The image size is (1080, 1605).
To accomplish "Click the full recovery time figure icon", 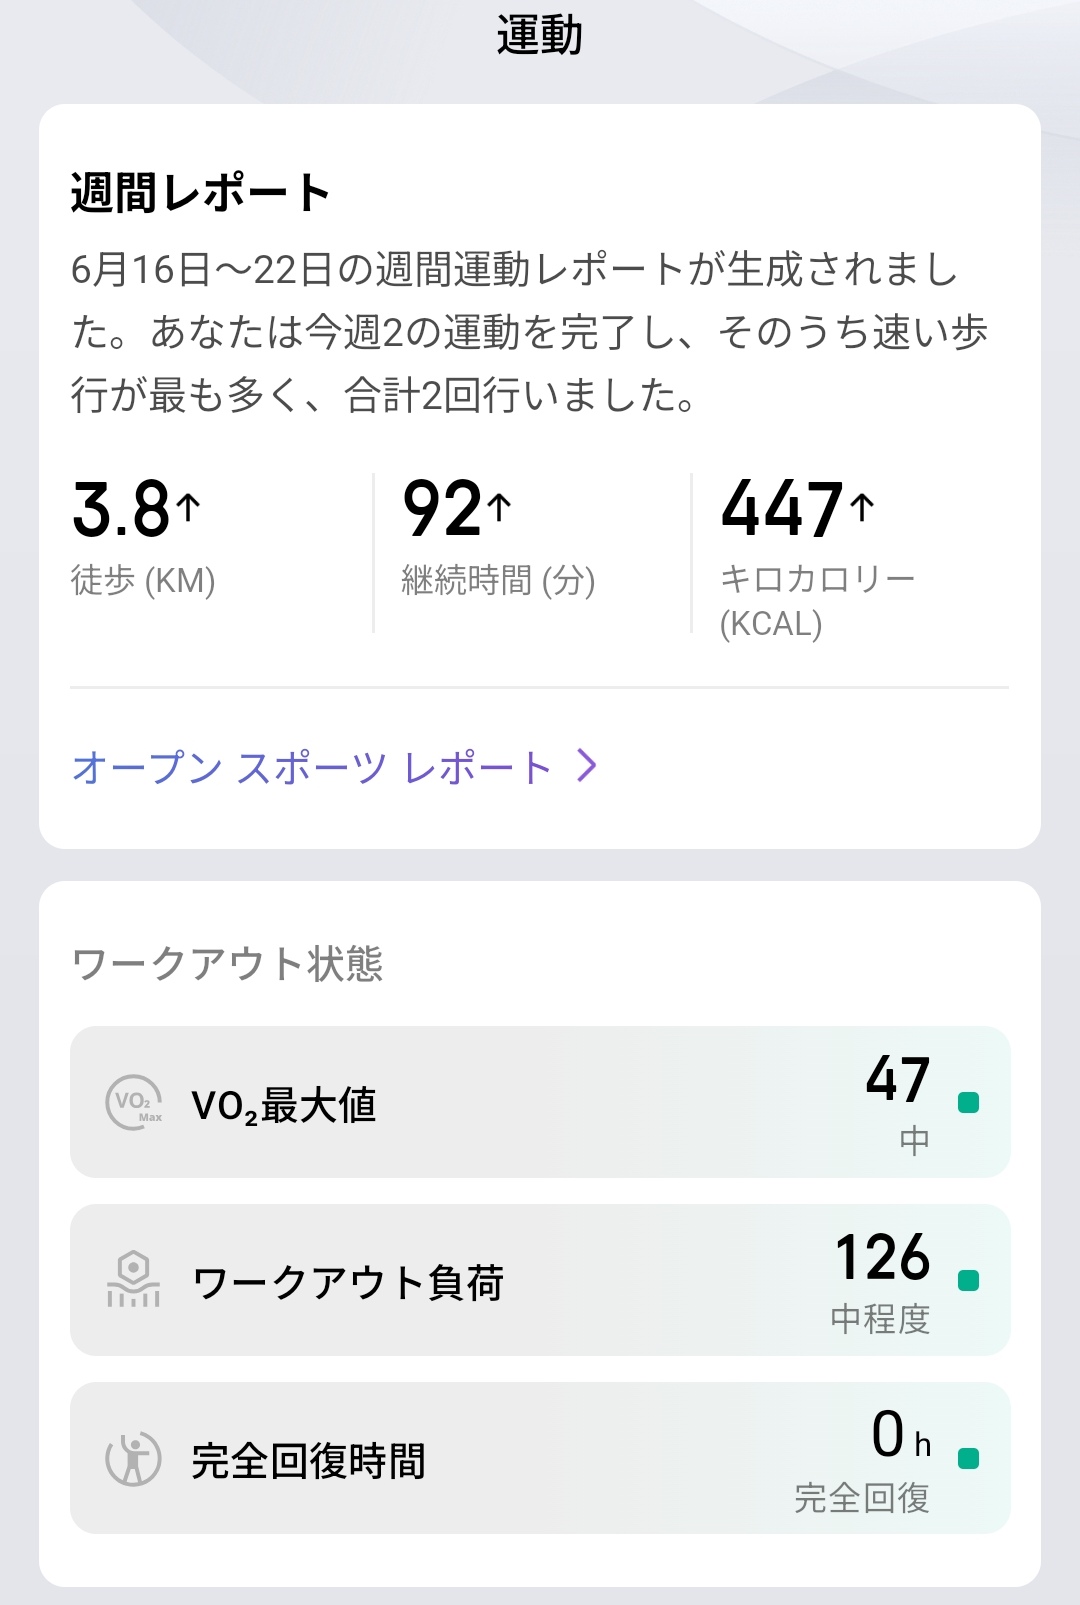I will pos(133,1459).
